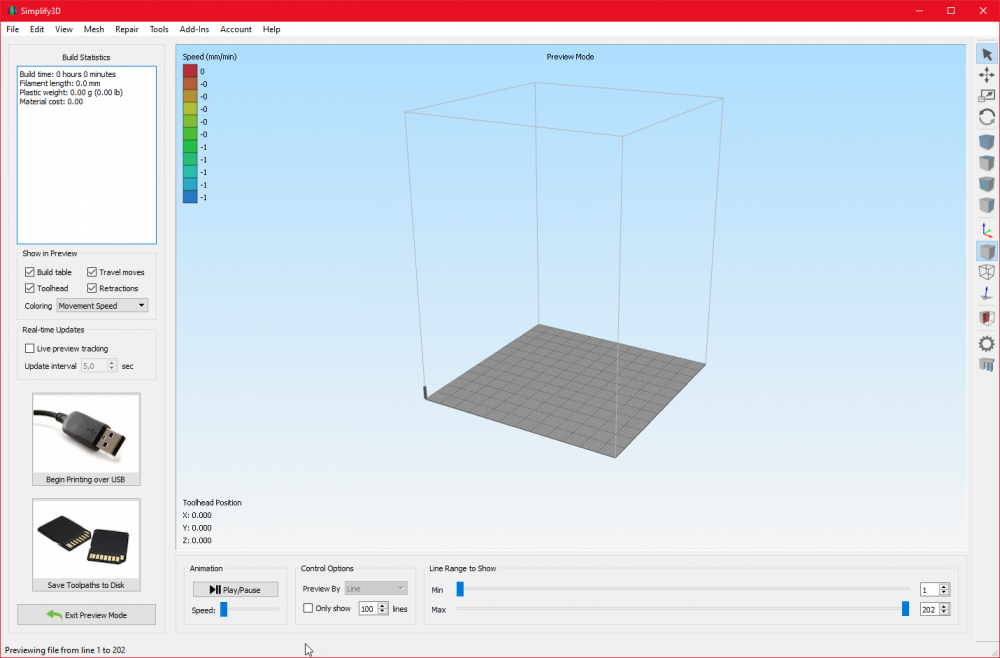Screen dimensions: 1000x658
Task: Open the Mesh menu
Action: [94, 29]
